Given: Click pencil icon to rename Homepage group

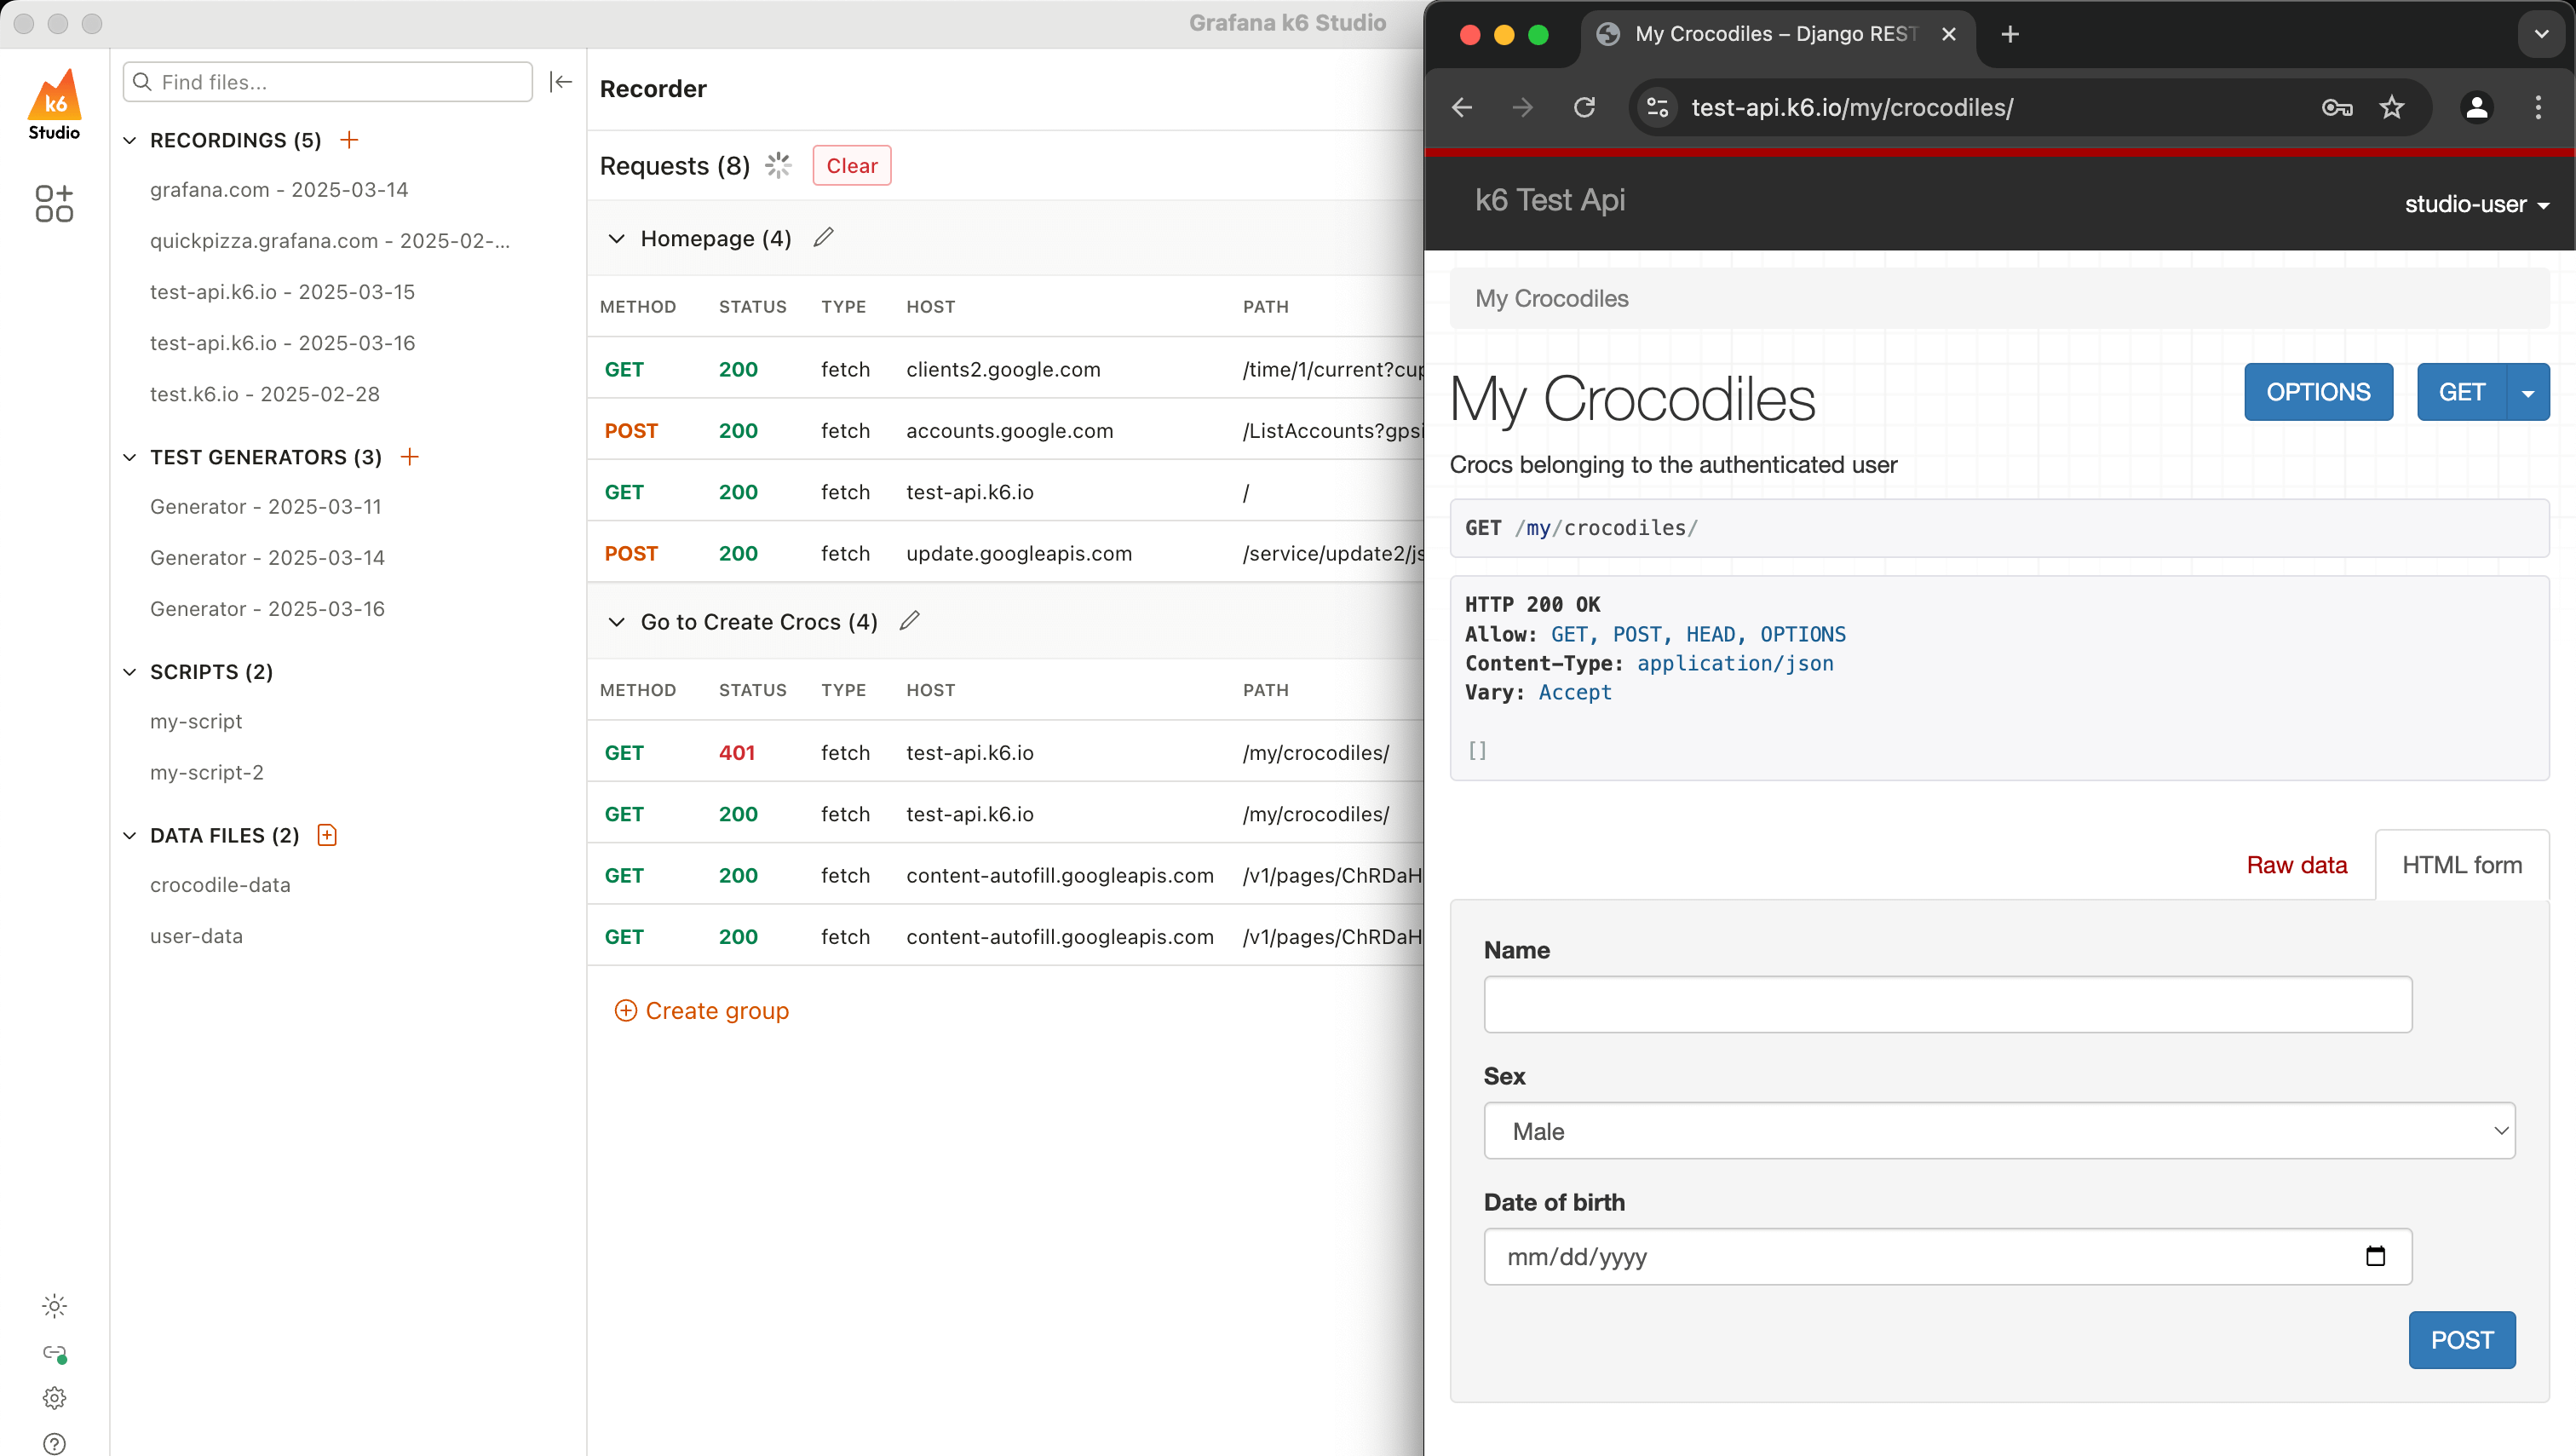Looking at the screenshot, I should coord(823,238).
